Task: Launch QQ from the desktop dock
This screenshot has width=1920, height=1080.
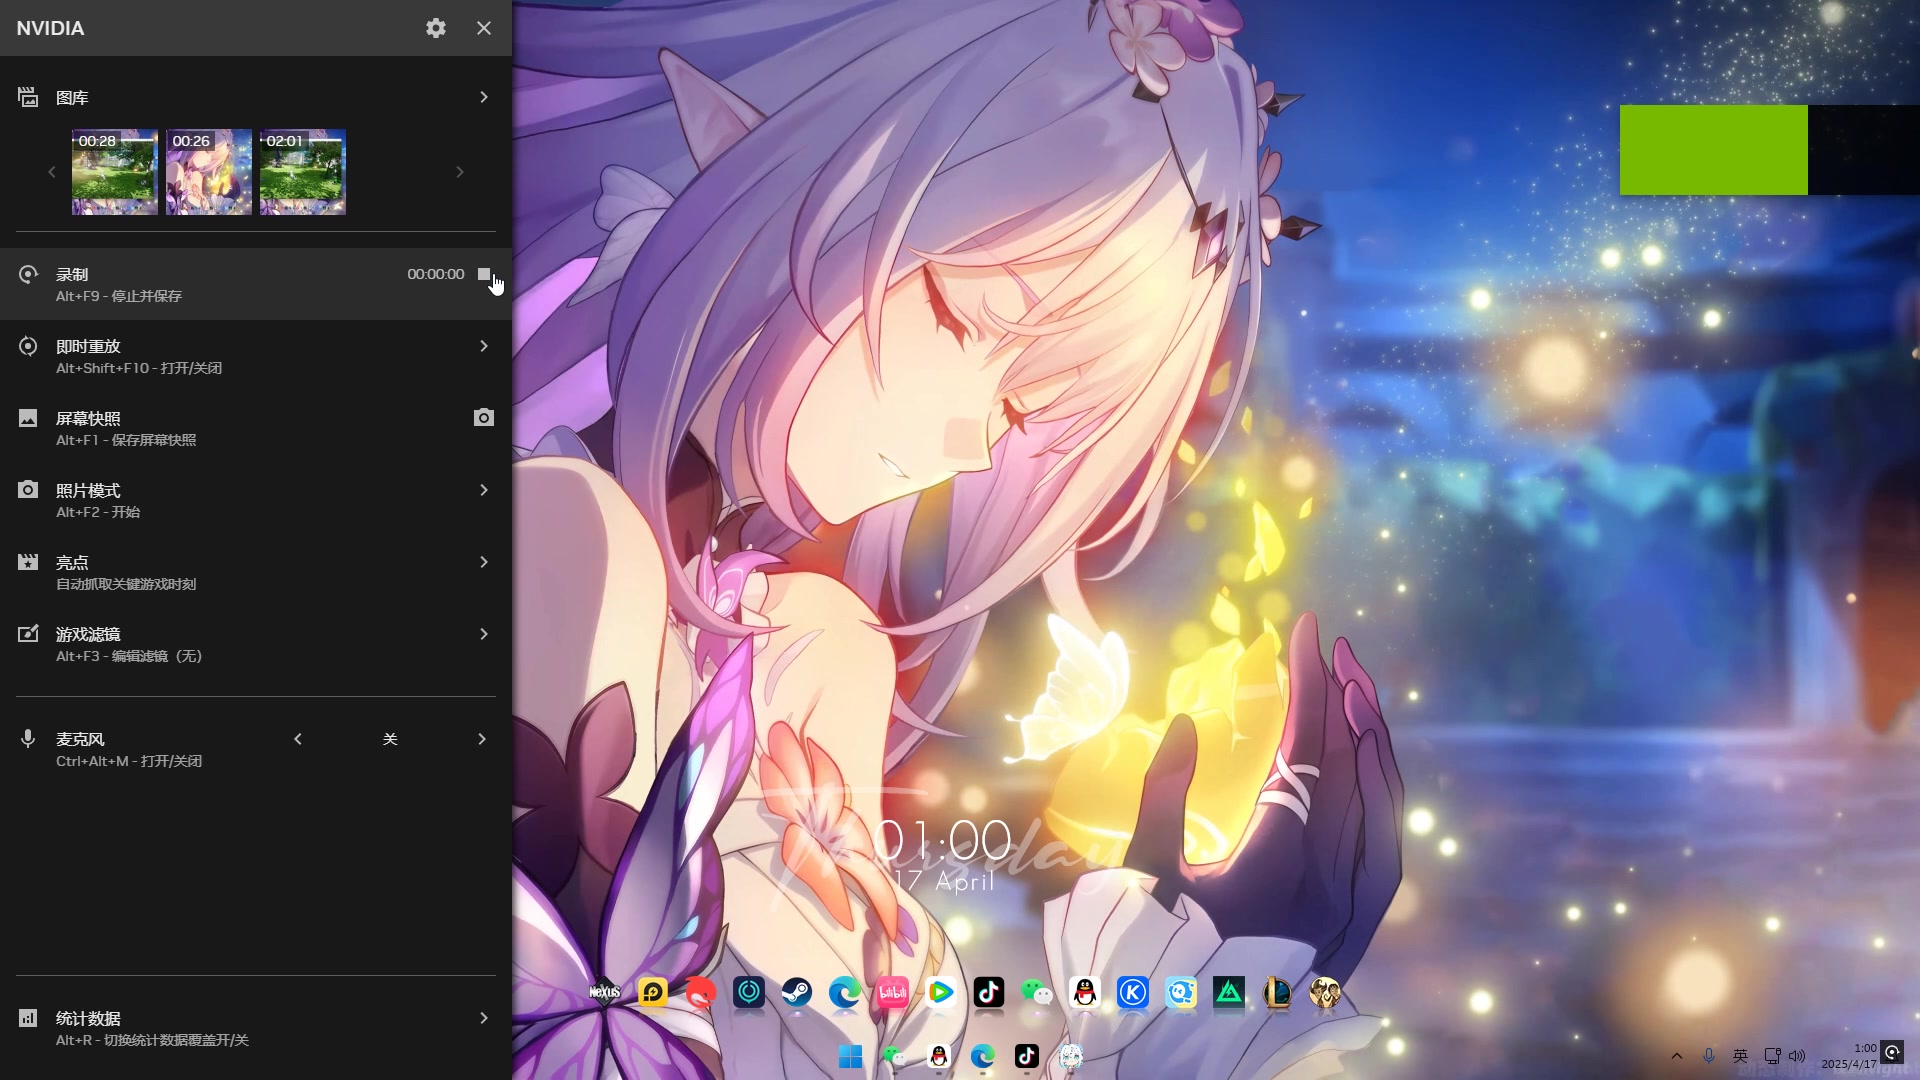Action: [x=1085, y=992]
